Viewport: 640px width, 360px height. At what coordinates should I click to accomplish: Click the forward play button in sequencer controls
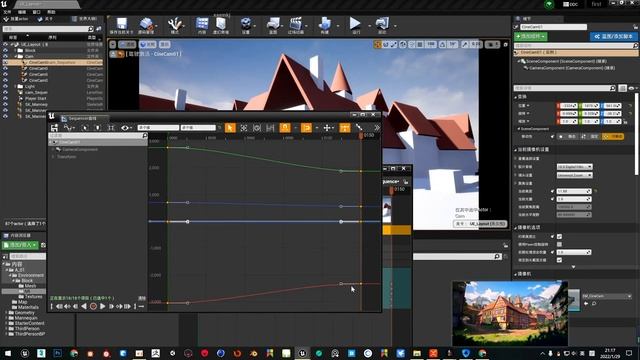coord(102,306)
